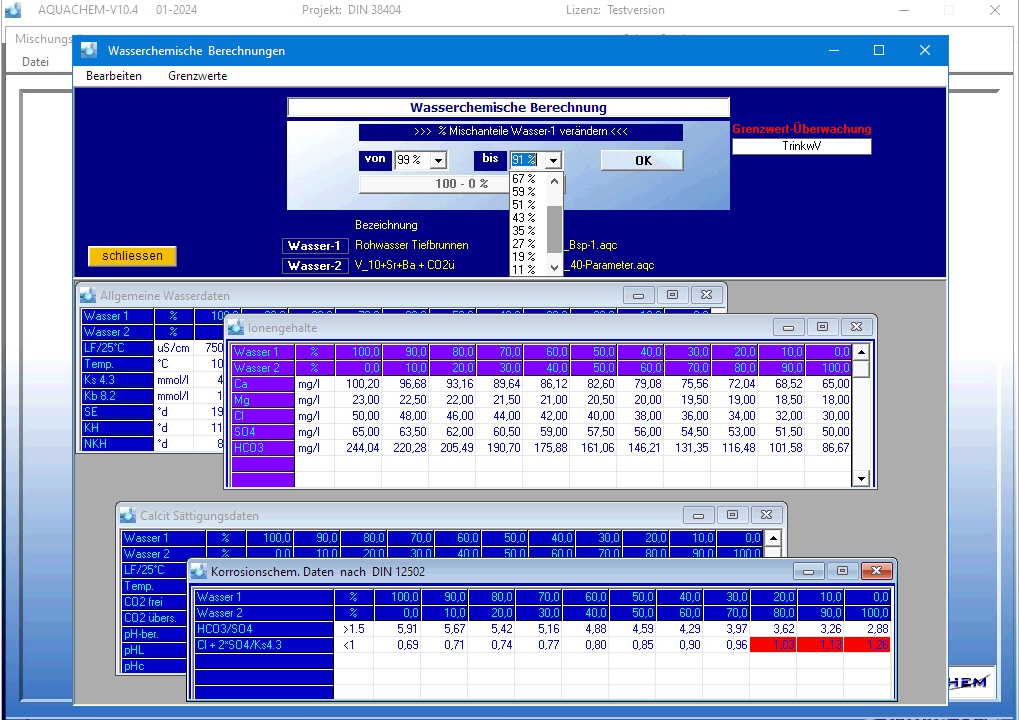The image size is (1019, 720).
Task: Close the main AQUACHEM window
Action: 994,10
